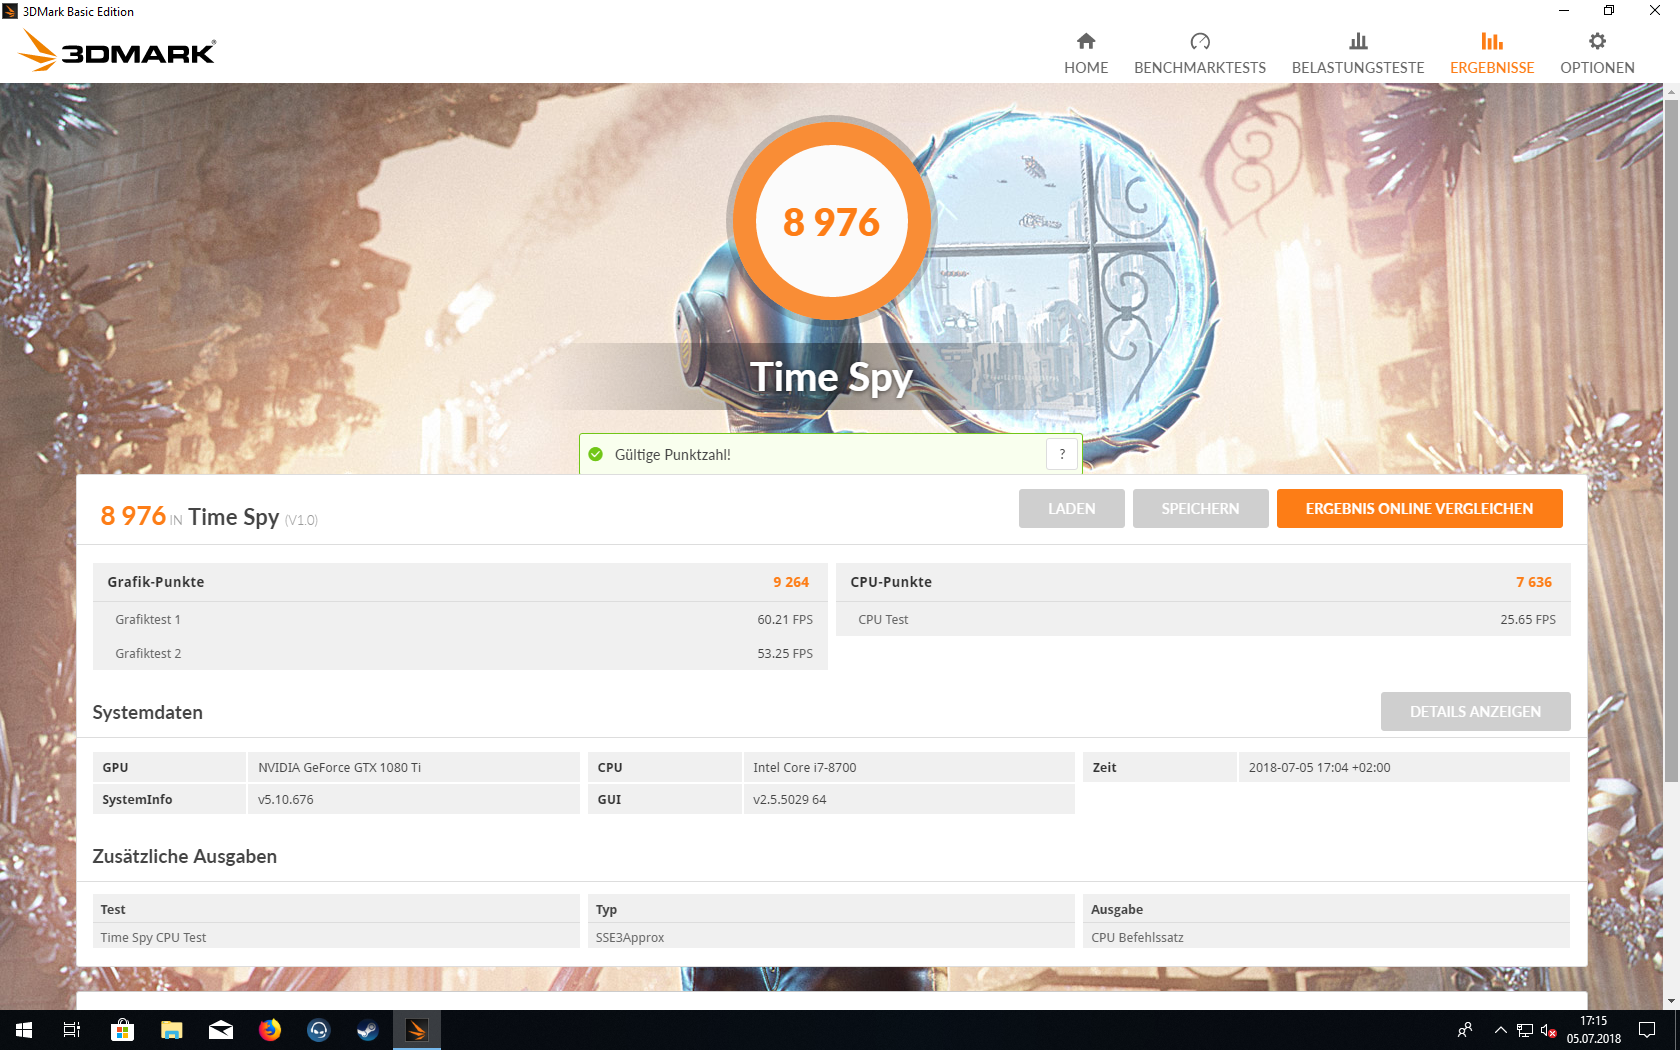This screenshot has height=1050, width=1680.
Task: Open the headset app taskbar icon
Action: pyautogui.click(x=319, y=1030)
